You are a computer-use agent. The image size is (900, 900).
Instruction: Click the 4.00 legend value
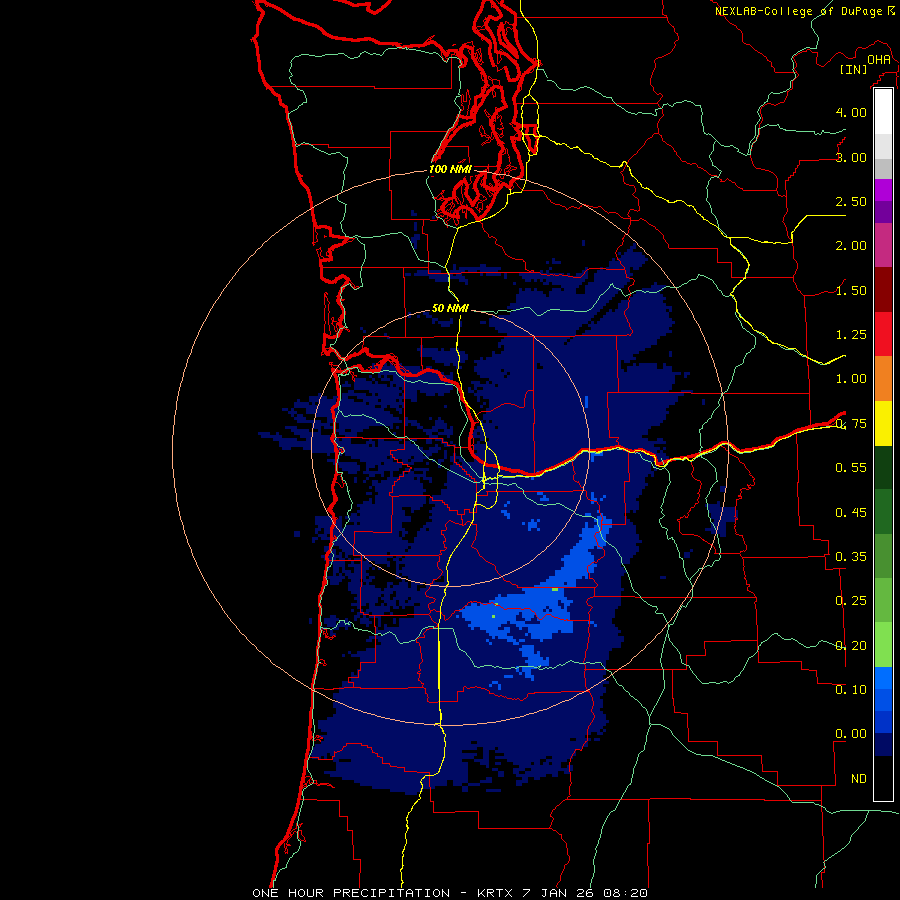[851, 112]
